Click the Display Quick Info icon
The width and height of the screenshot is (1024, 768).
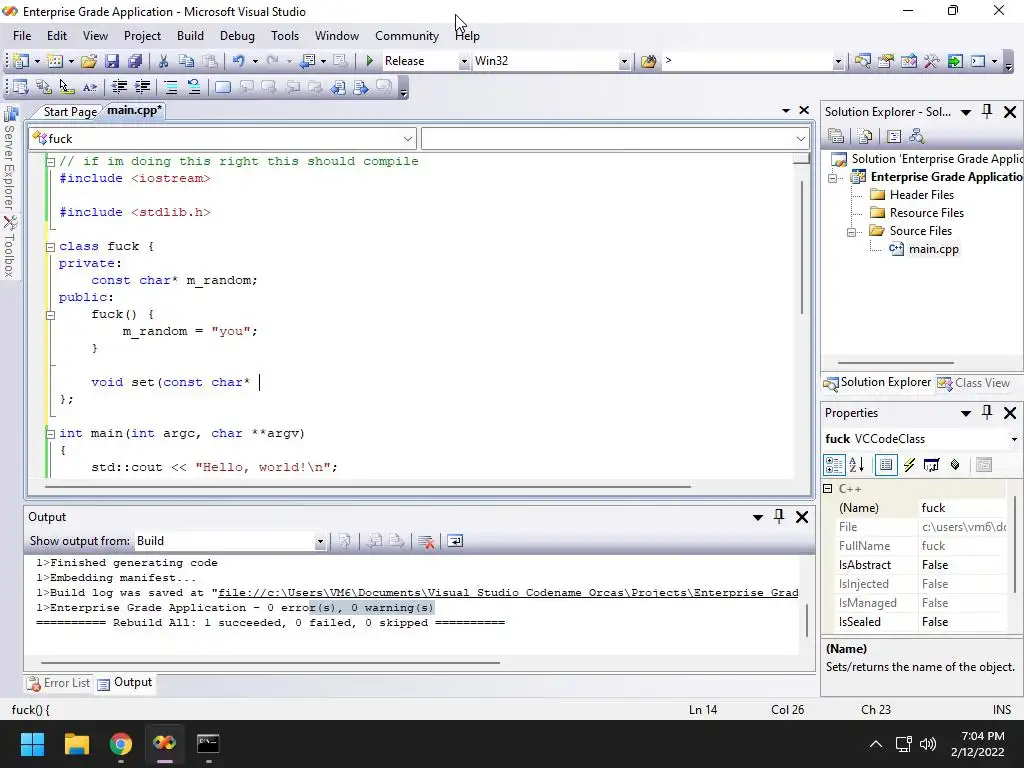67,87
